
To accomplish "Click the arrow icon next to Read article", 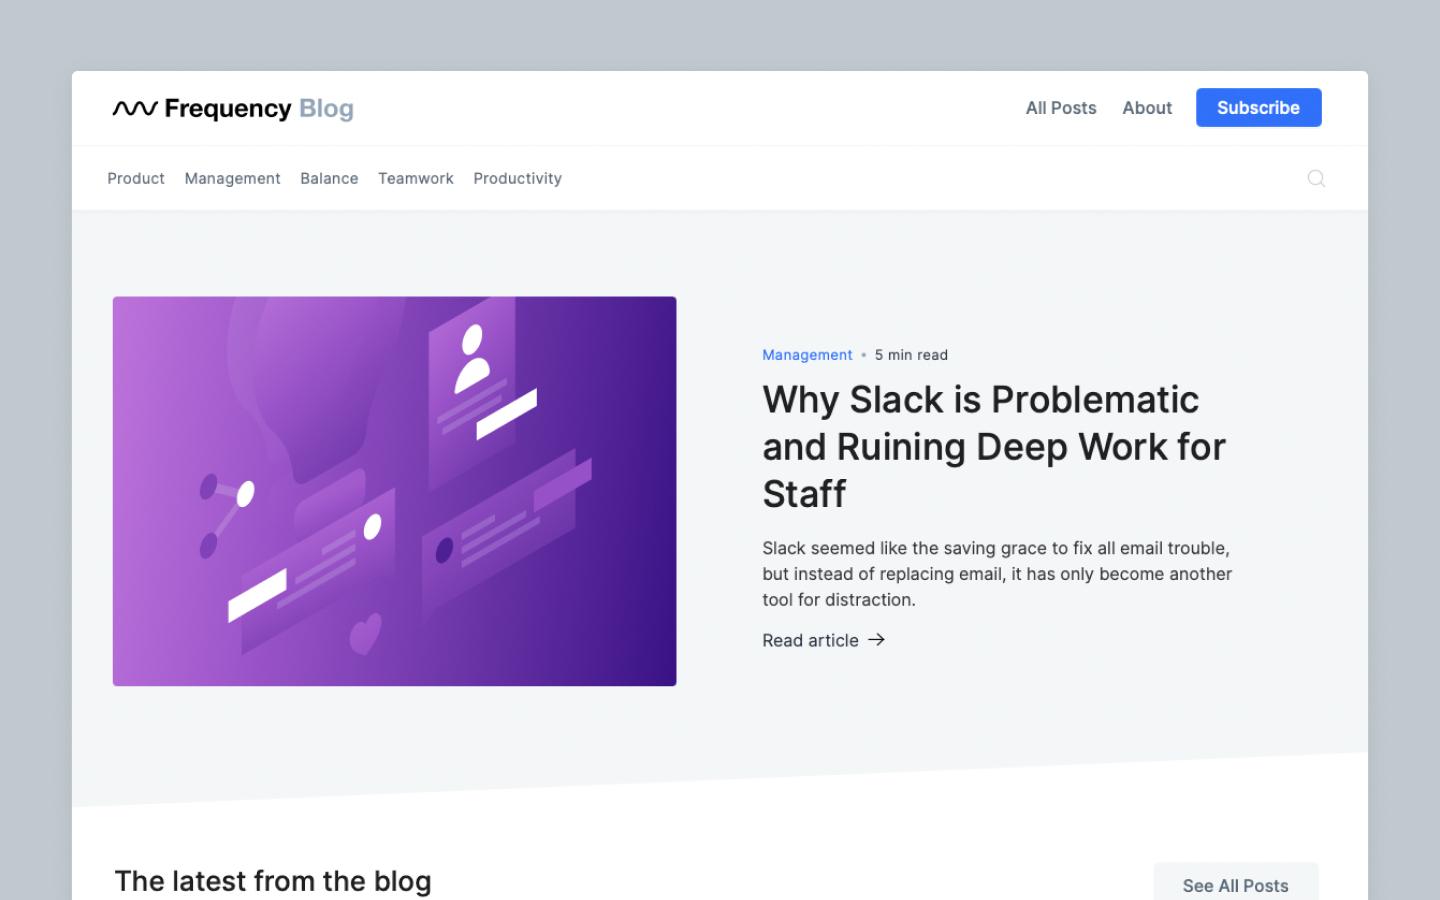I will tap(876, 640).
